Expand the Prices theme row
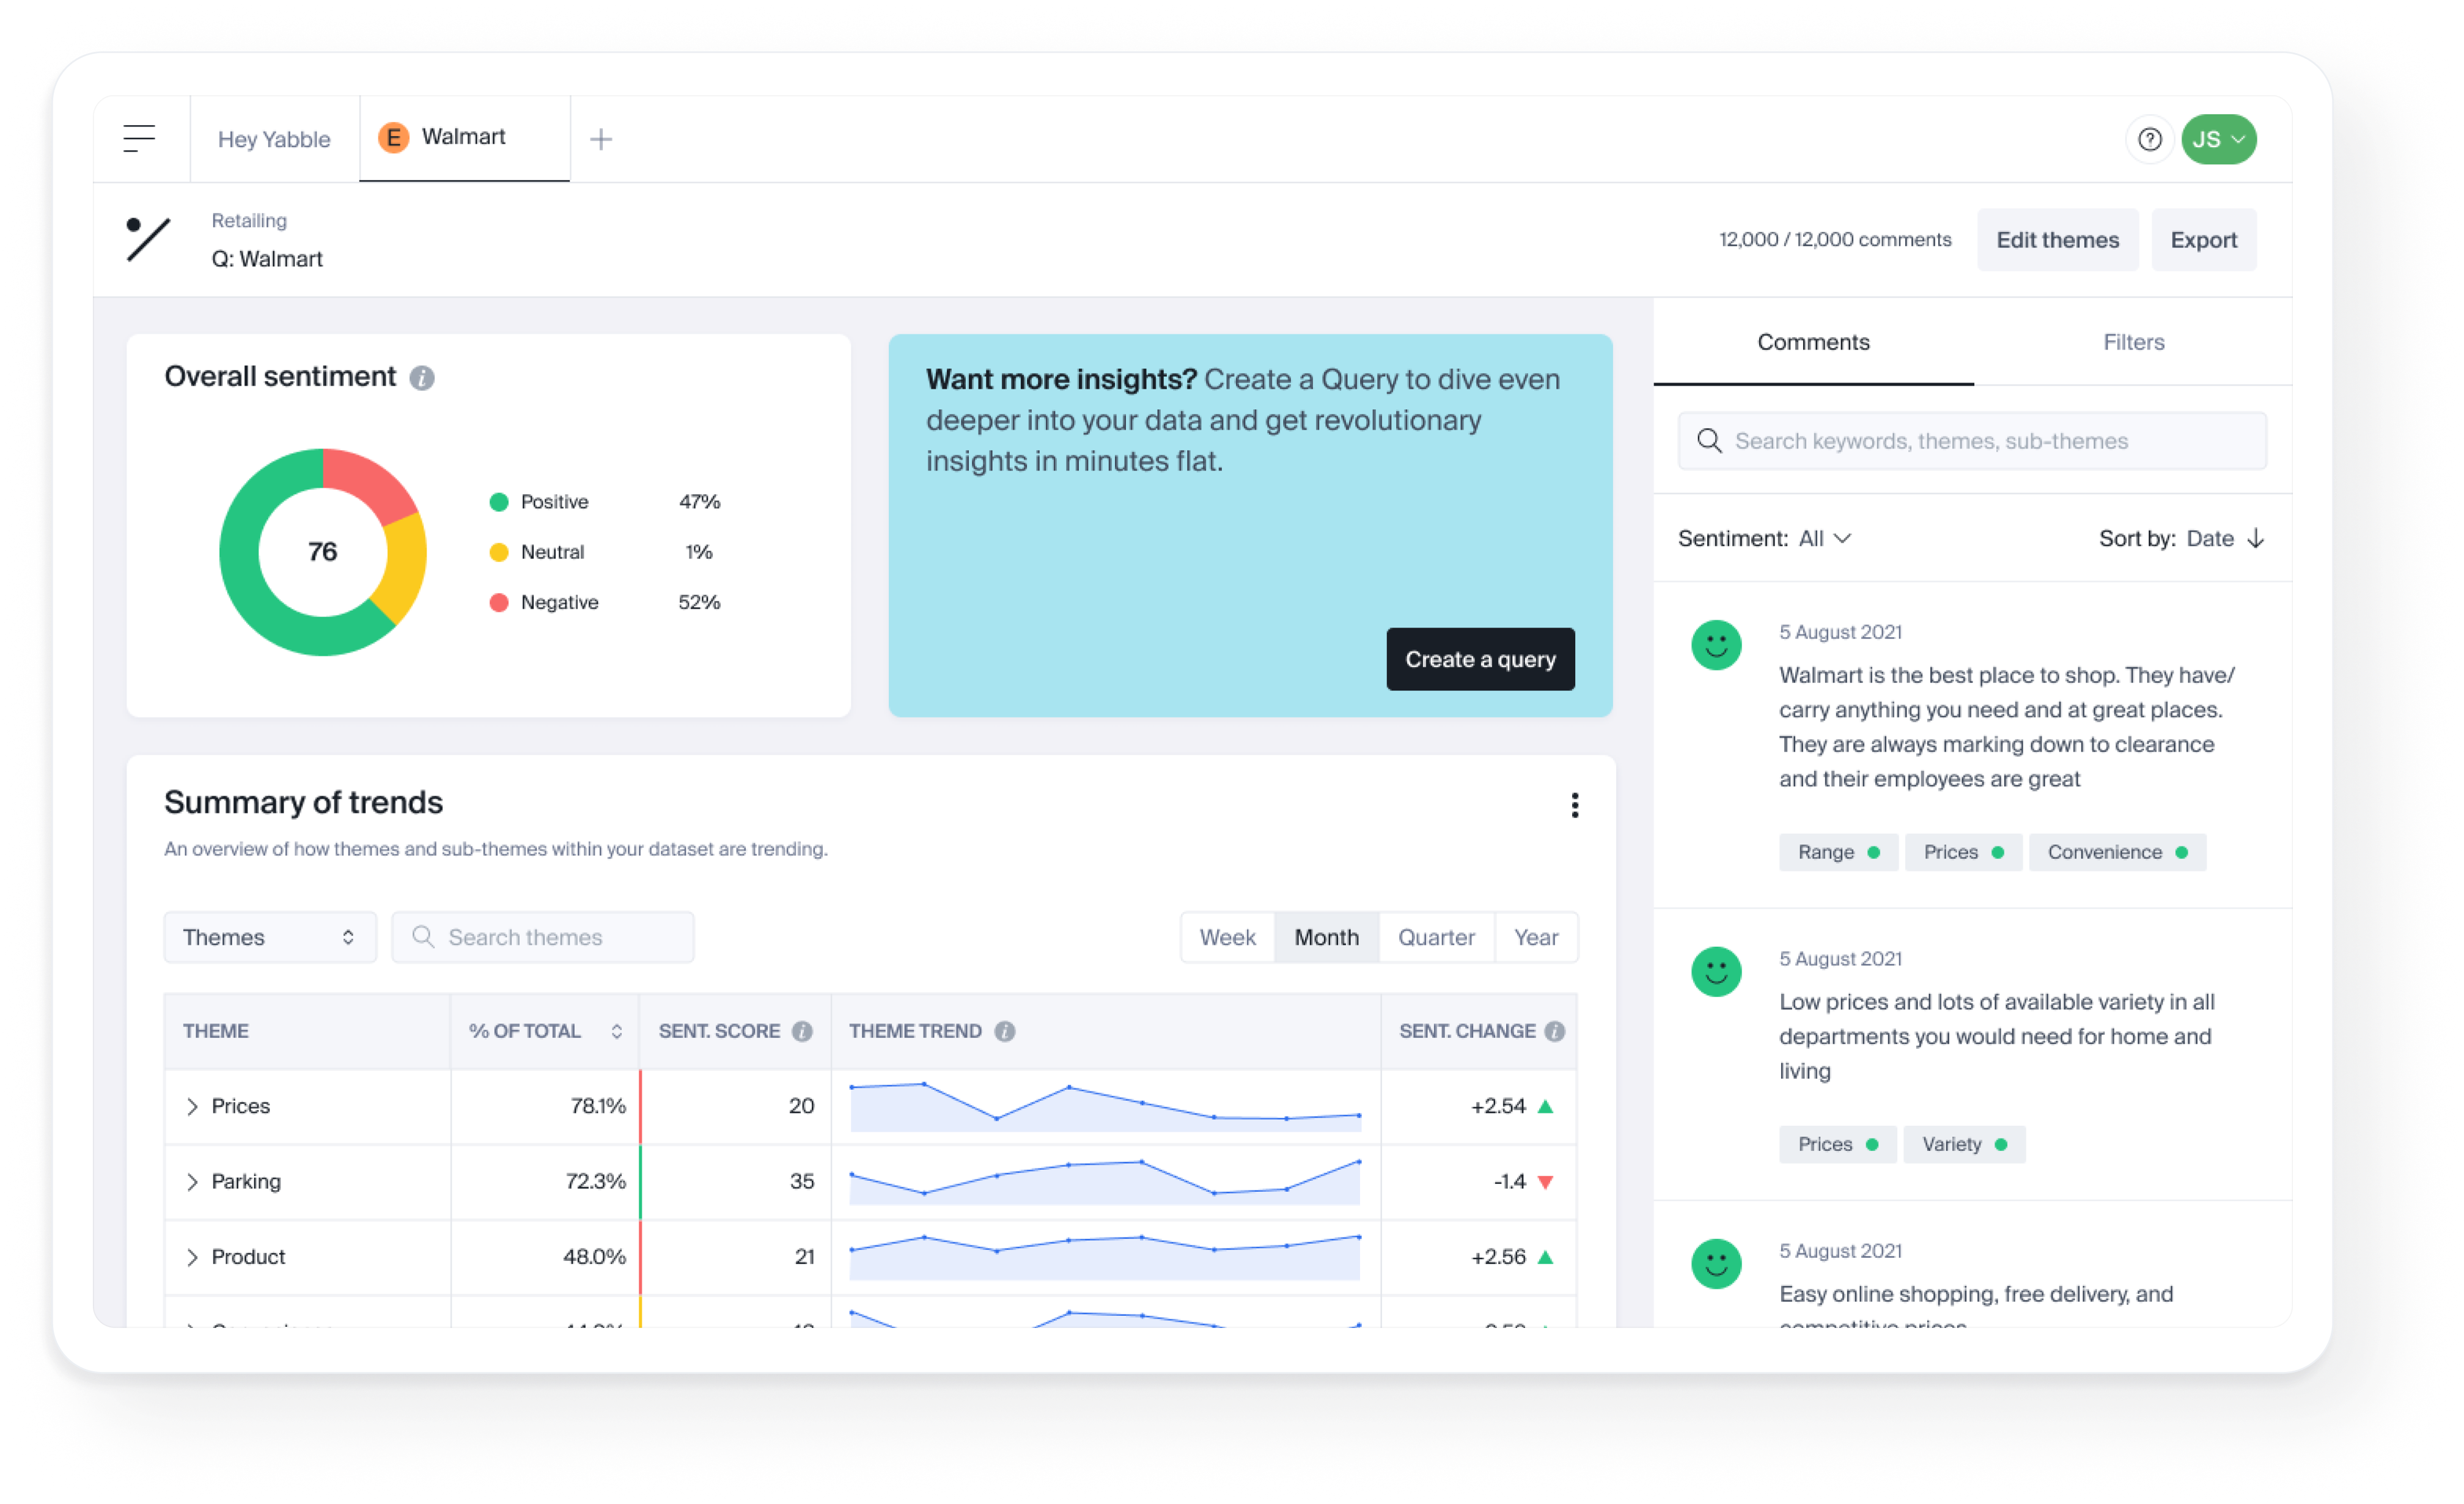 192,1106
